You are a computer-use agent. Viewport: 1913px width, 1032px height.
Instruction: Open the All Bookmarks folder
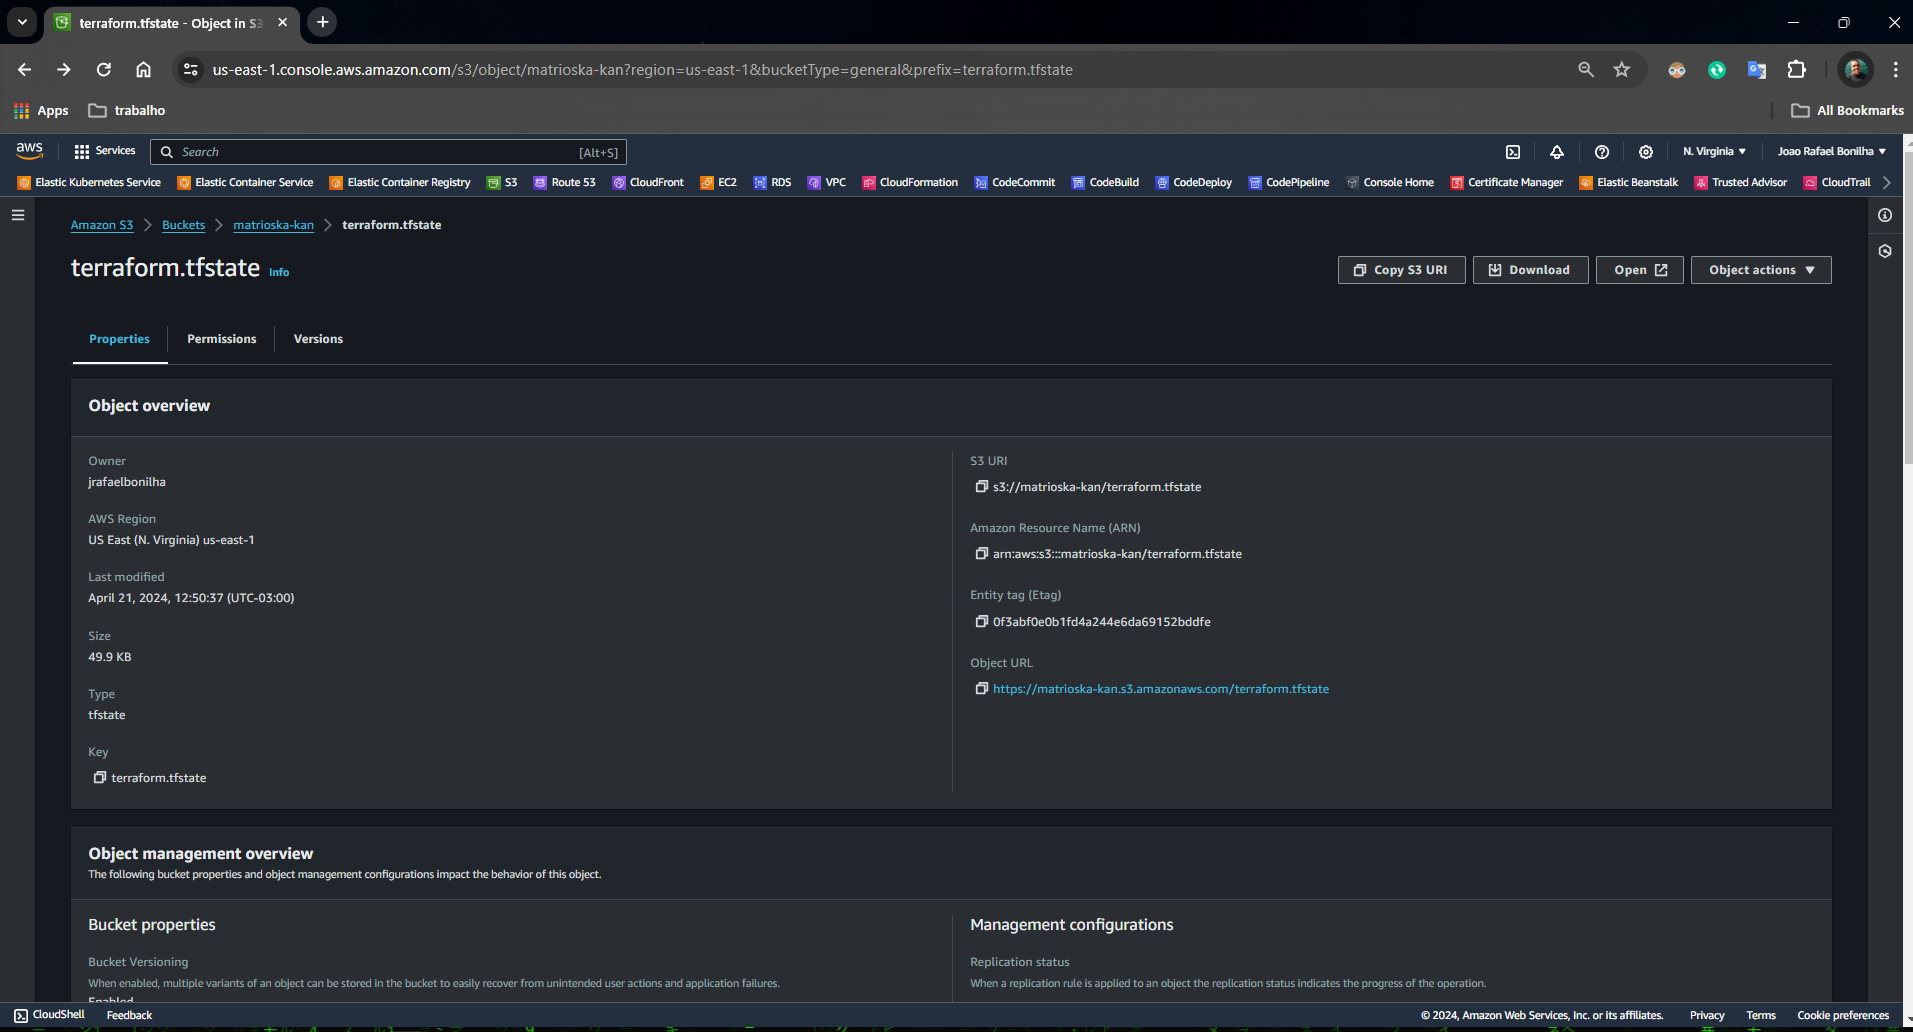click(x=1848, y=111)
